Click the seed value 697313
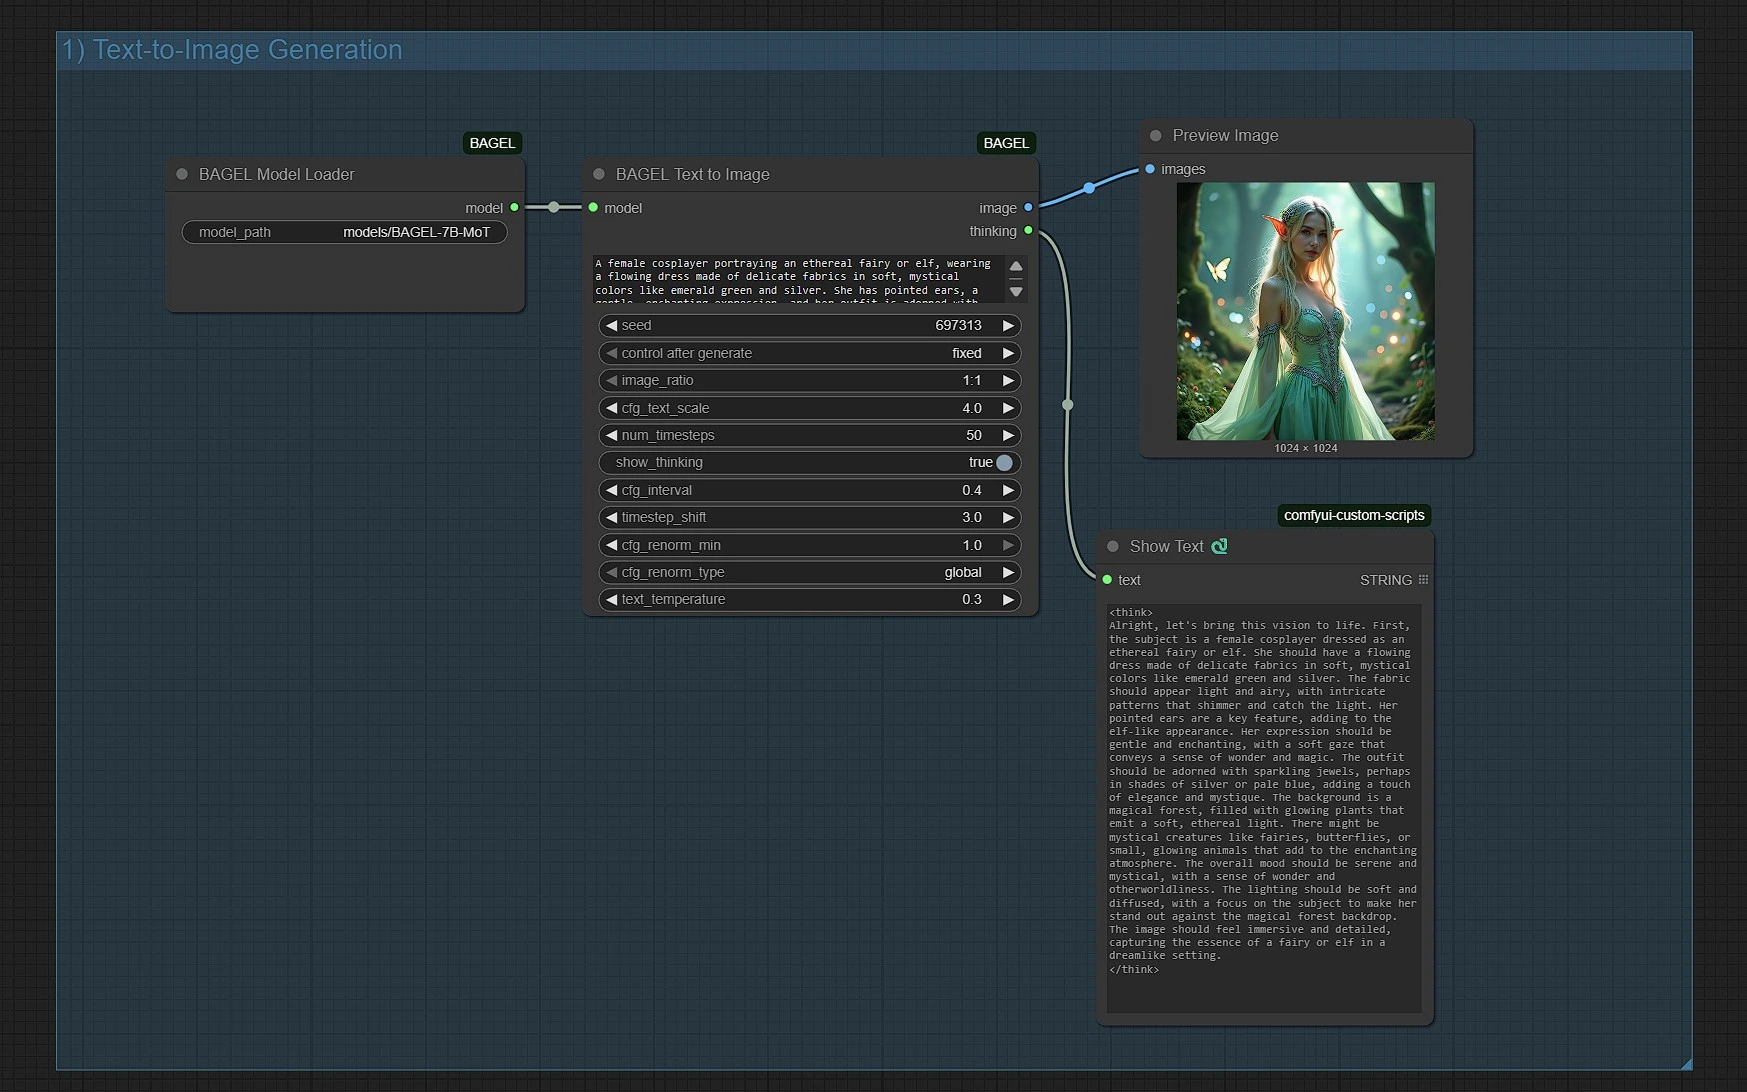 click(x=958, y=325)
